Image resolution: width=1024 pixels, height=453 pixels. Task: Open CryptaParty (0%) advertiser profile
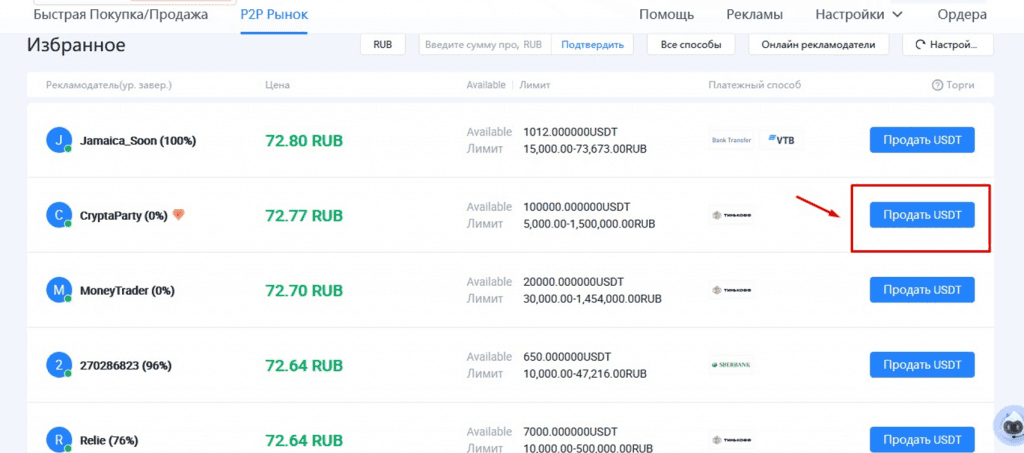coord(123,215)
